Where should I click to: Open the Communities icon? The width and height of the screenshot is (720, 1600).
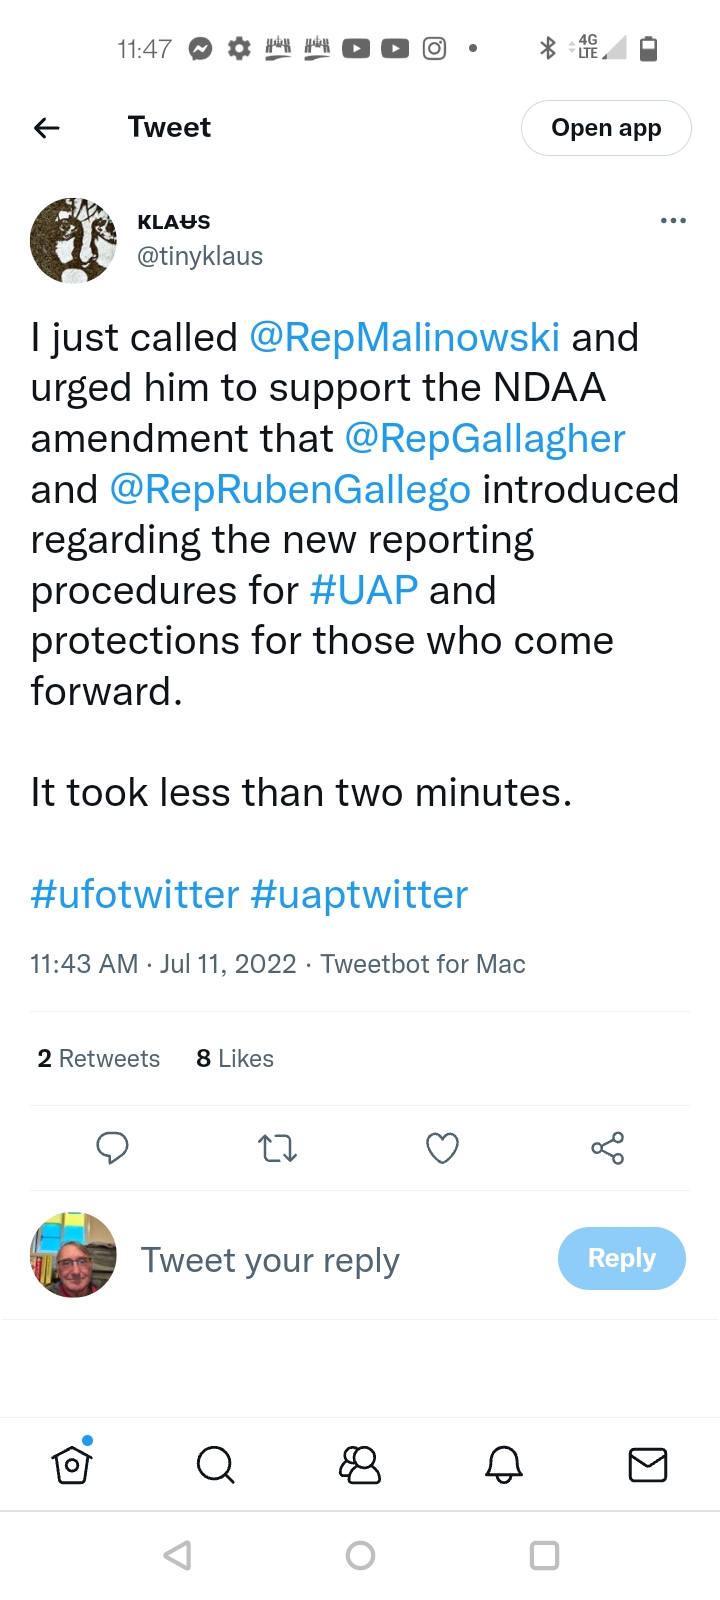click(360, 1465)
